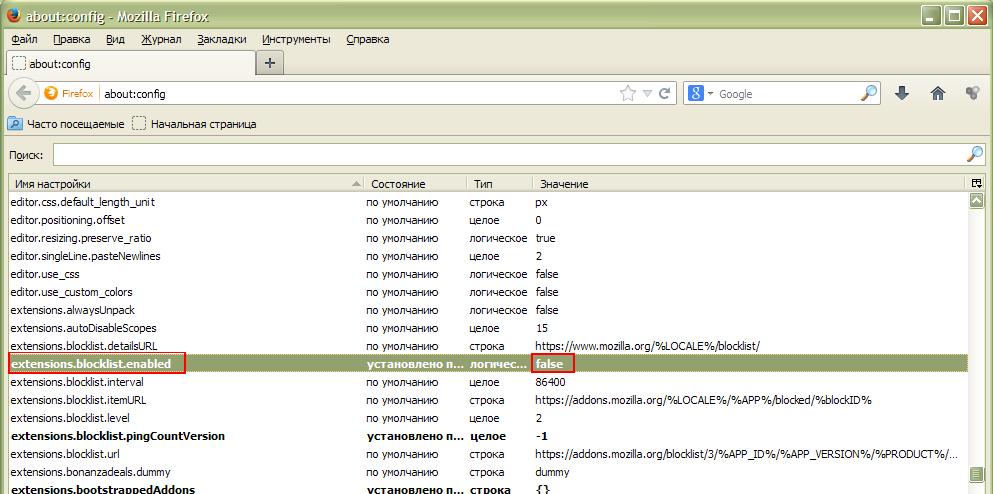Viewport: 993px width, 494px height.
Task: Click the mozilla.org blocklist details URL value
Action: click(x=647, y=346)
